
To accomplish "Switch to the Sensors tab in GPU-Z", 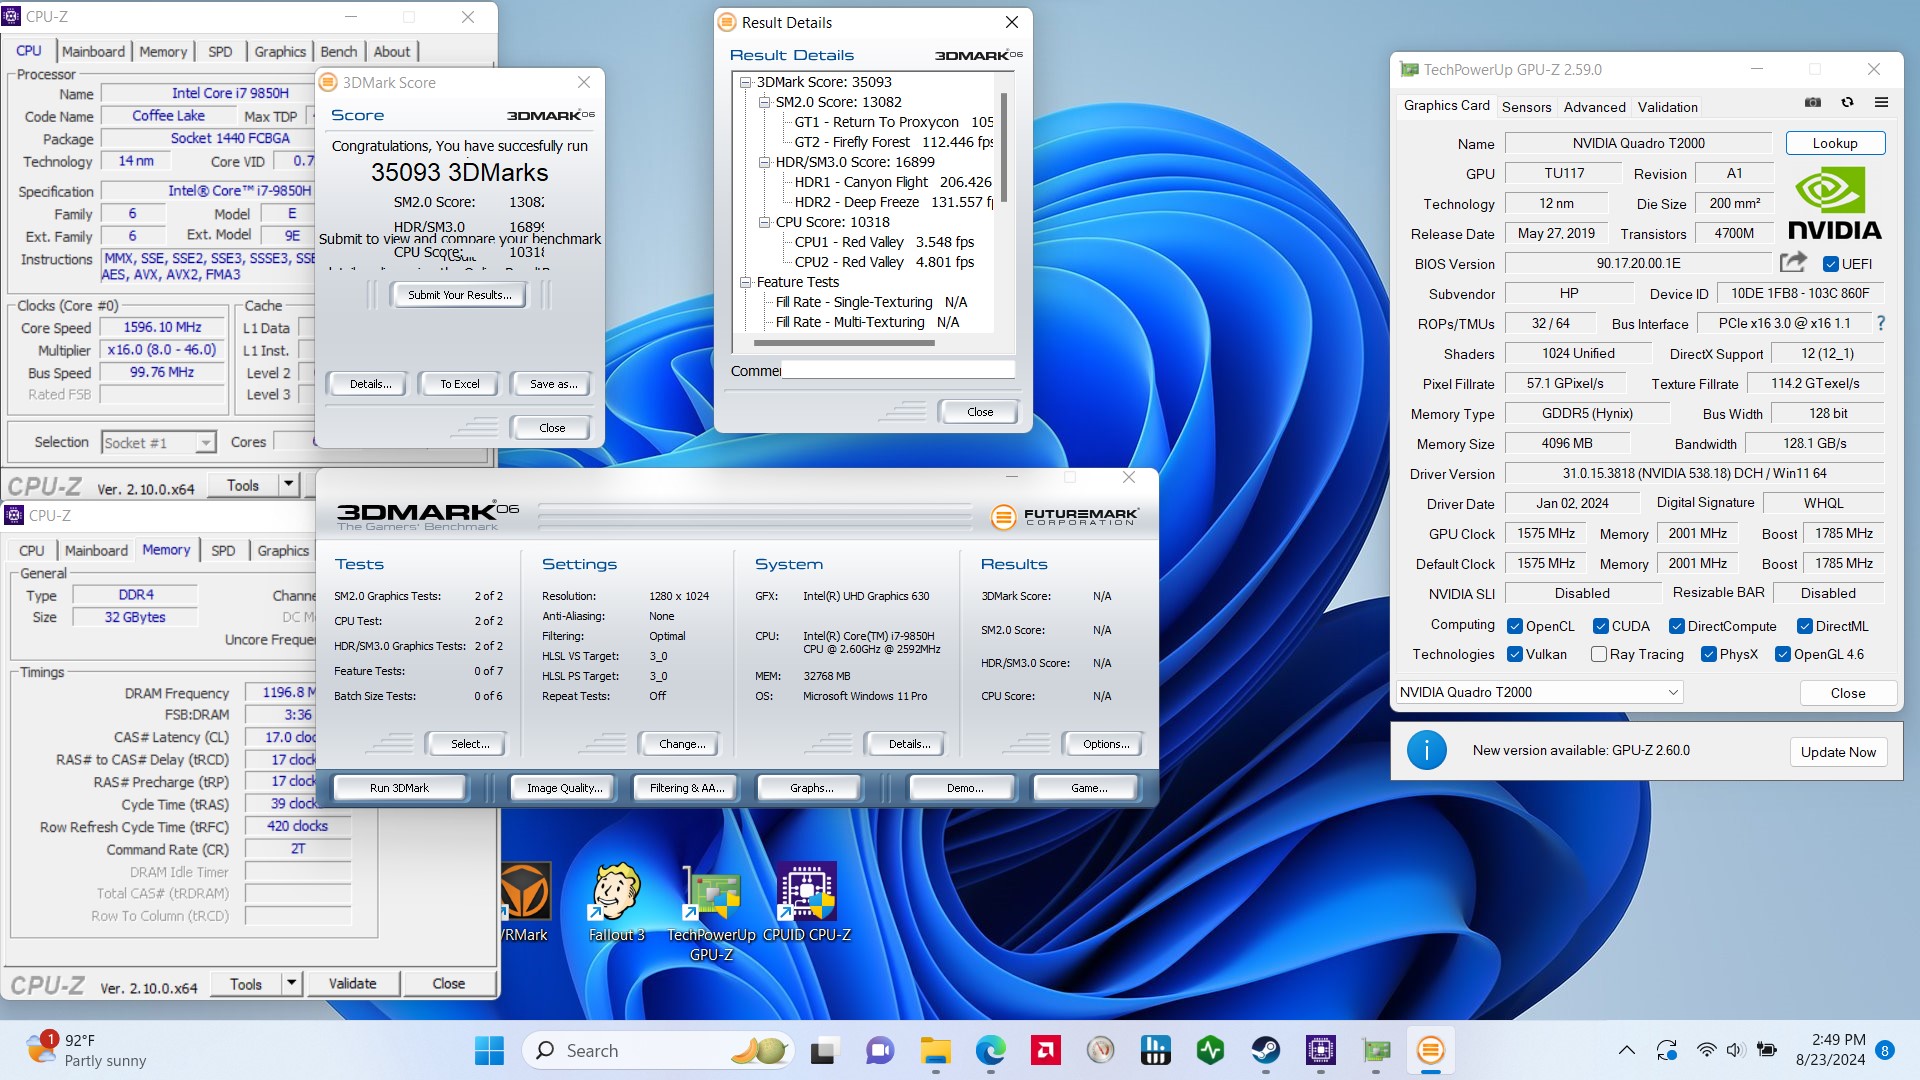I will click(x=1526, y=107).
